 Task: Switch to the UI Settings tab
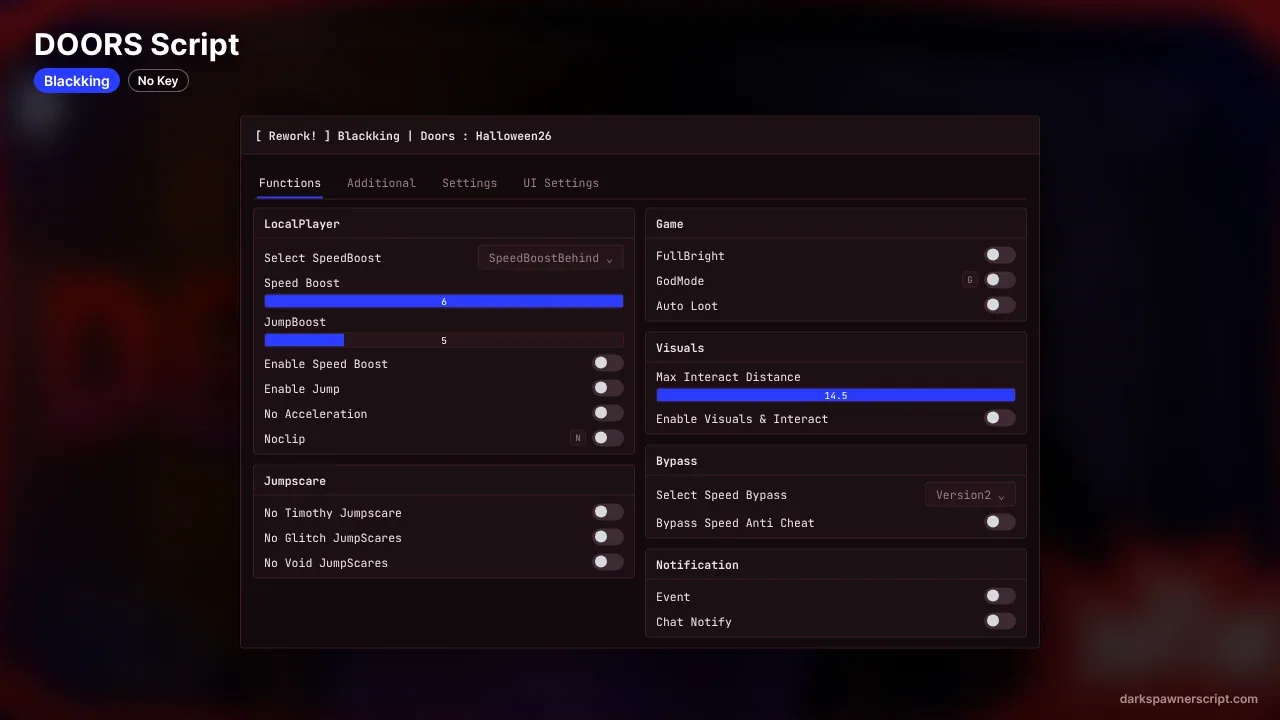(x=561, y=183)
